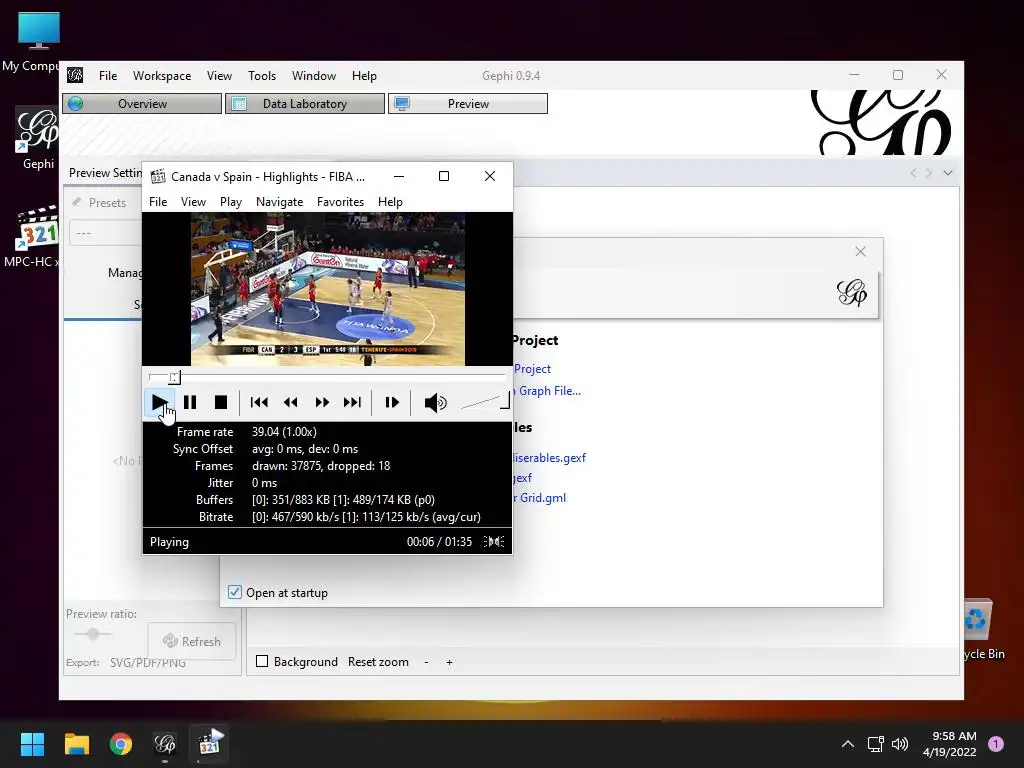This screenshot has height=768, width=1024.
Task: Open the Grid.gml sample file link
Action: click(540, 498)
